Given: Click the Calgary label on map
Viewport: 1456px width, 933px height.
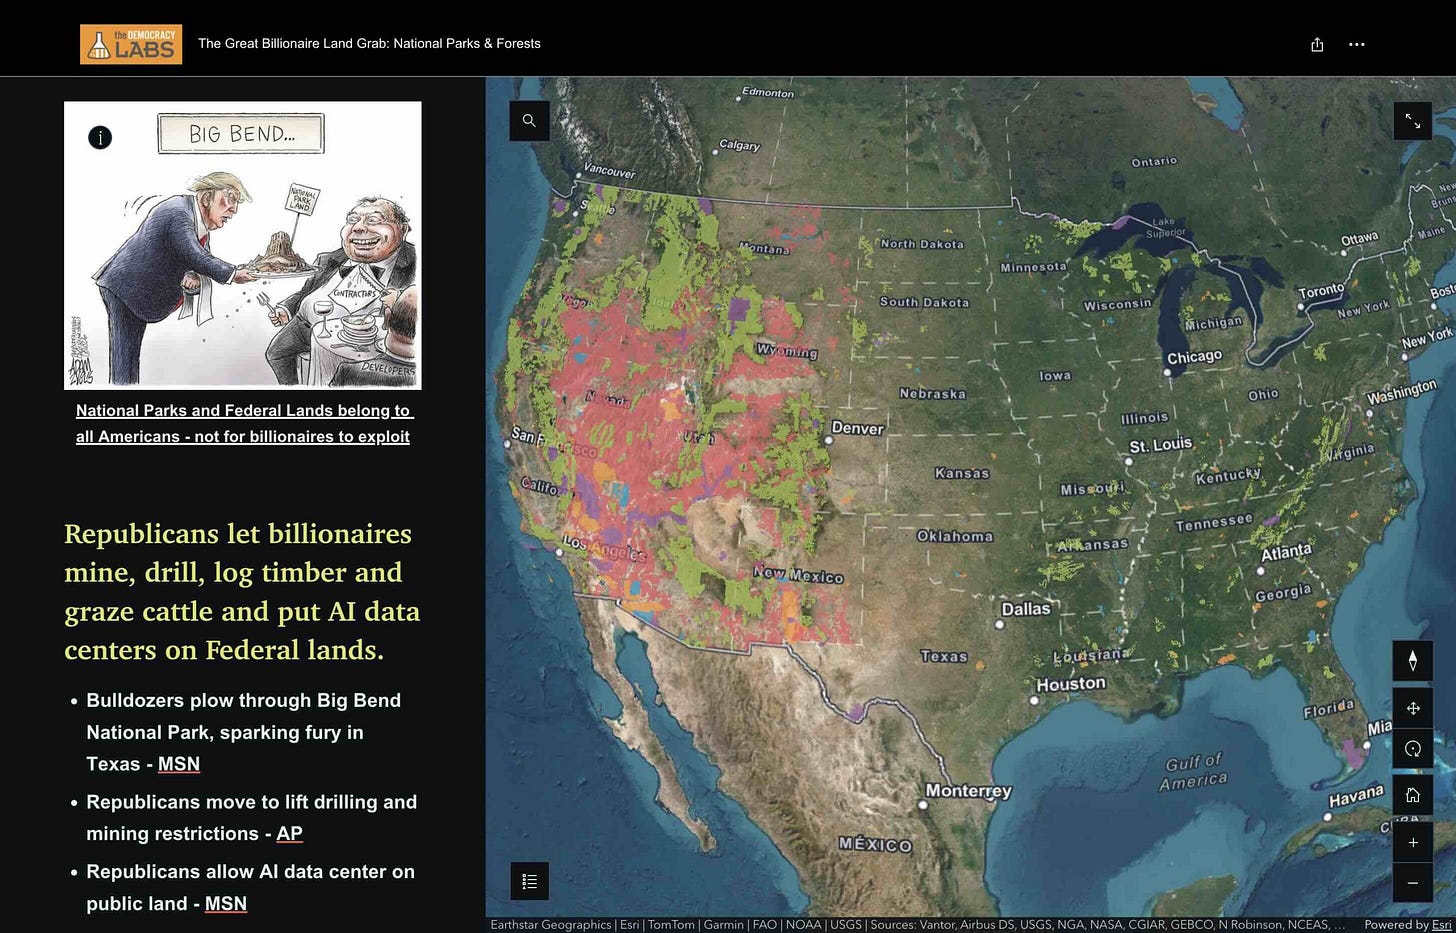Looking at the screenshot, I should coord(739,145).
